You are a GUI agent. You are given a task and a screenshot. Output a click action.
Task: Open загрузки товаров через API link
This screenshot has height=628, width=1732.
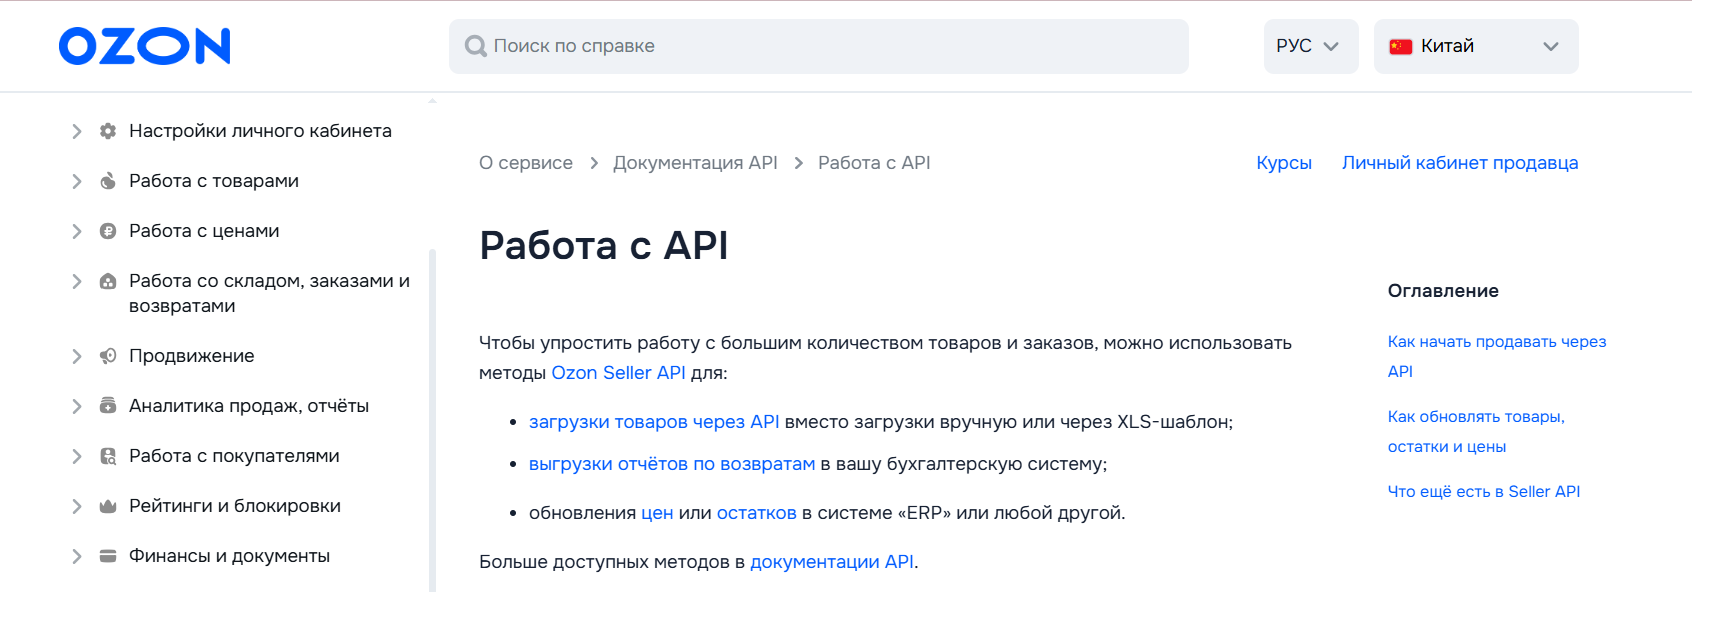tap(654, 422)
